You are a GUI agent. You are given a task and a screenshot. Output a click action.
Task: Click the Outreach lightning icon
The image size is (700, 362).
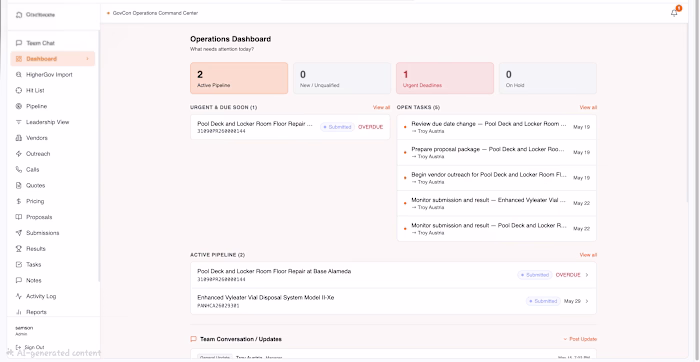(19, 154)
